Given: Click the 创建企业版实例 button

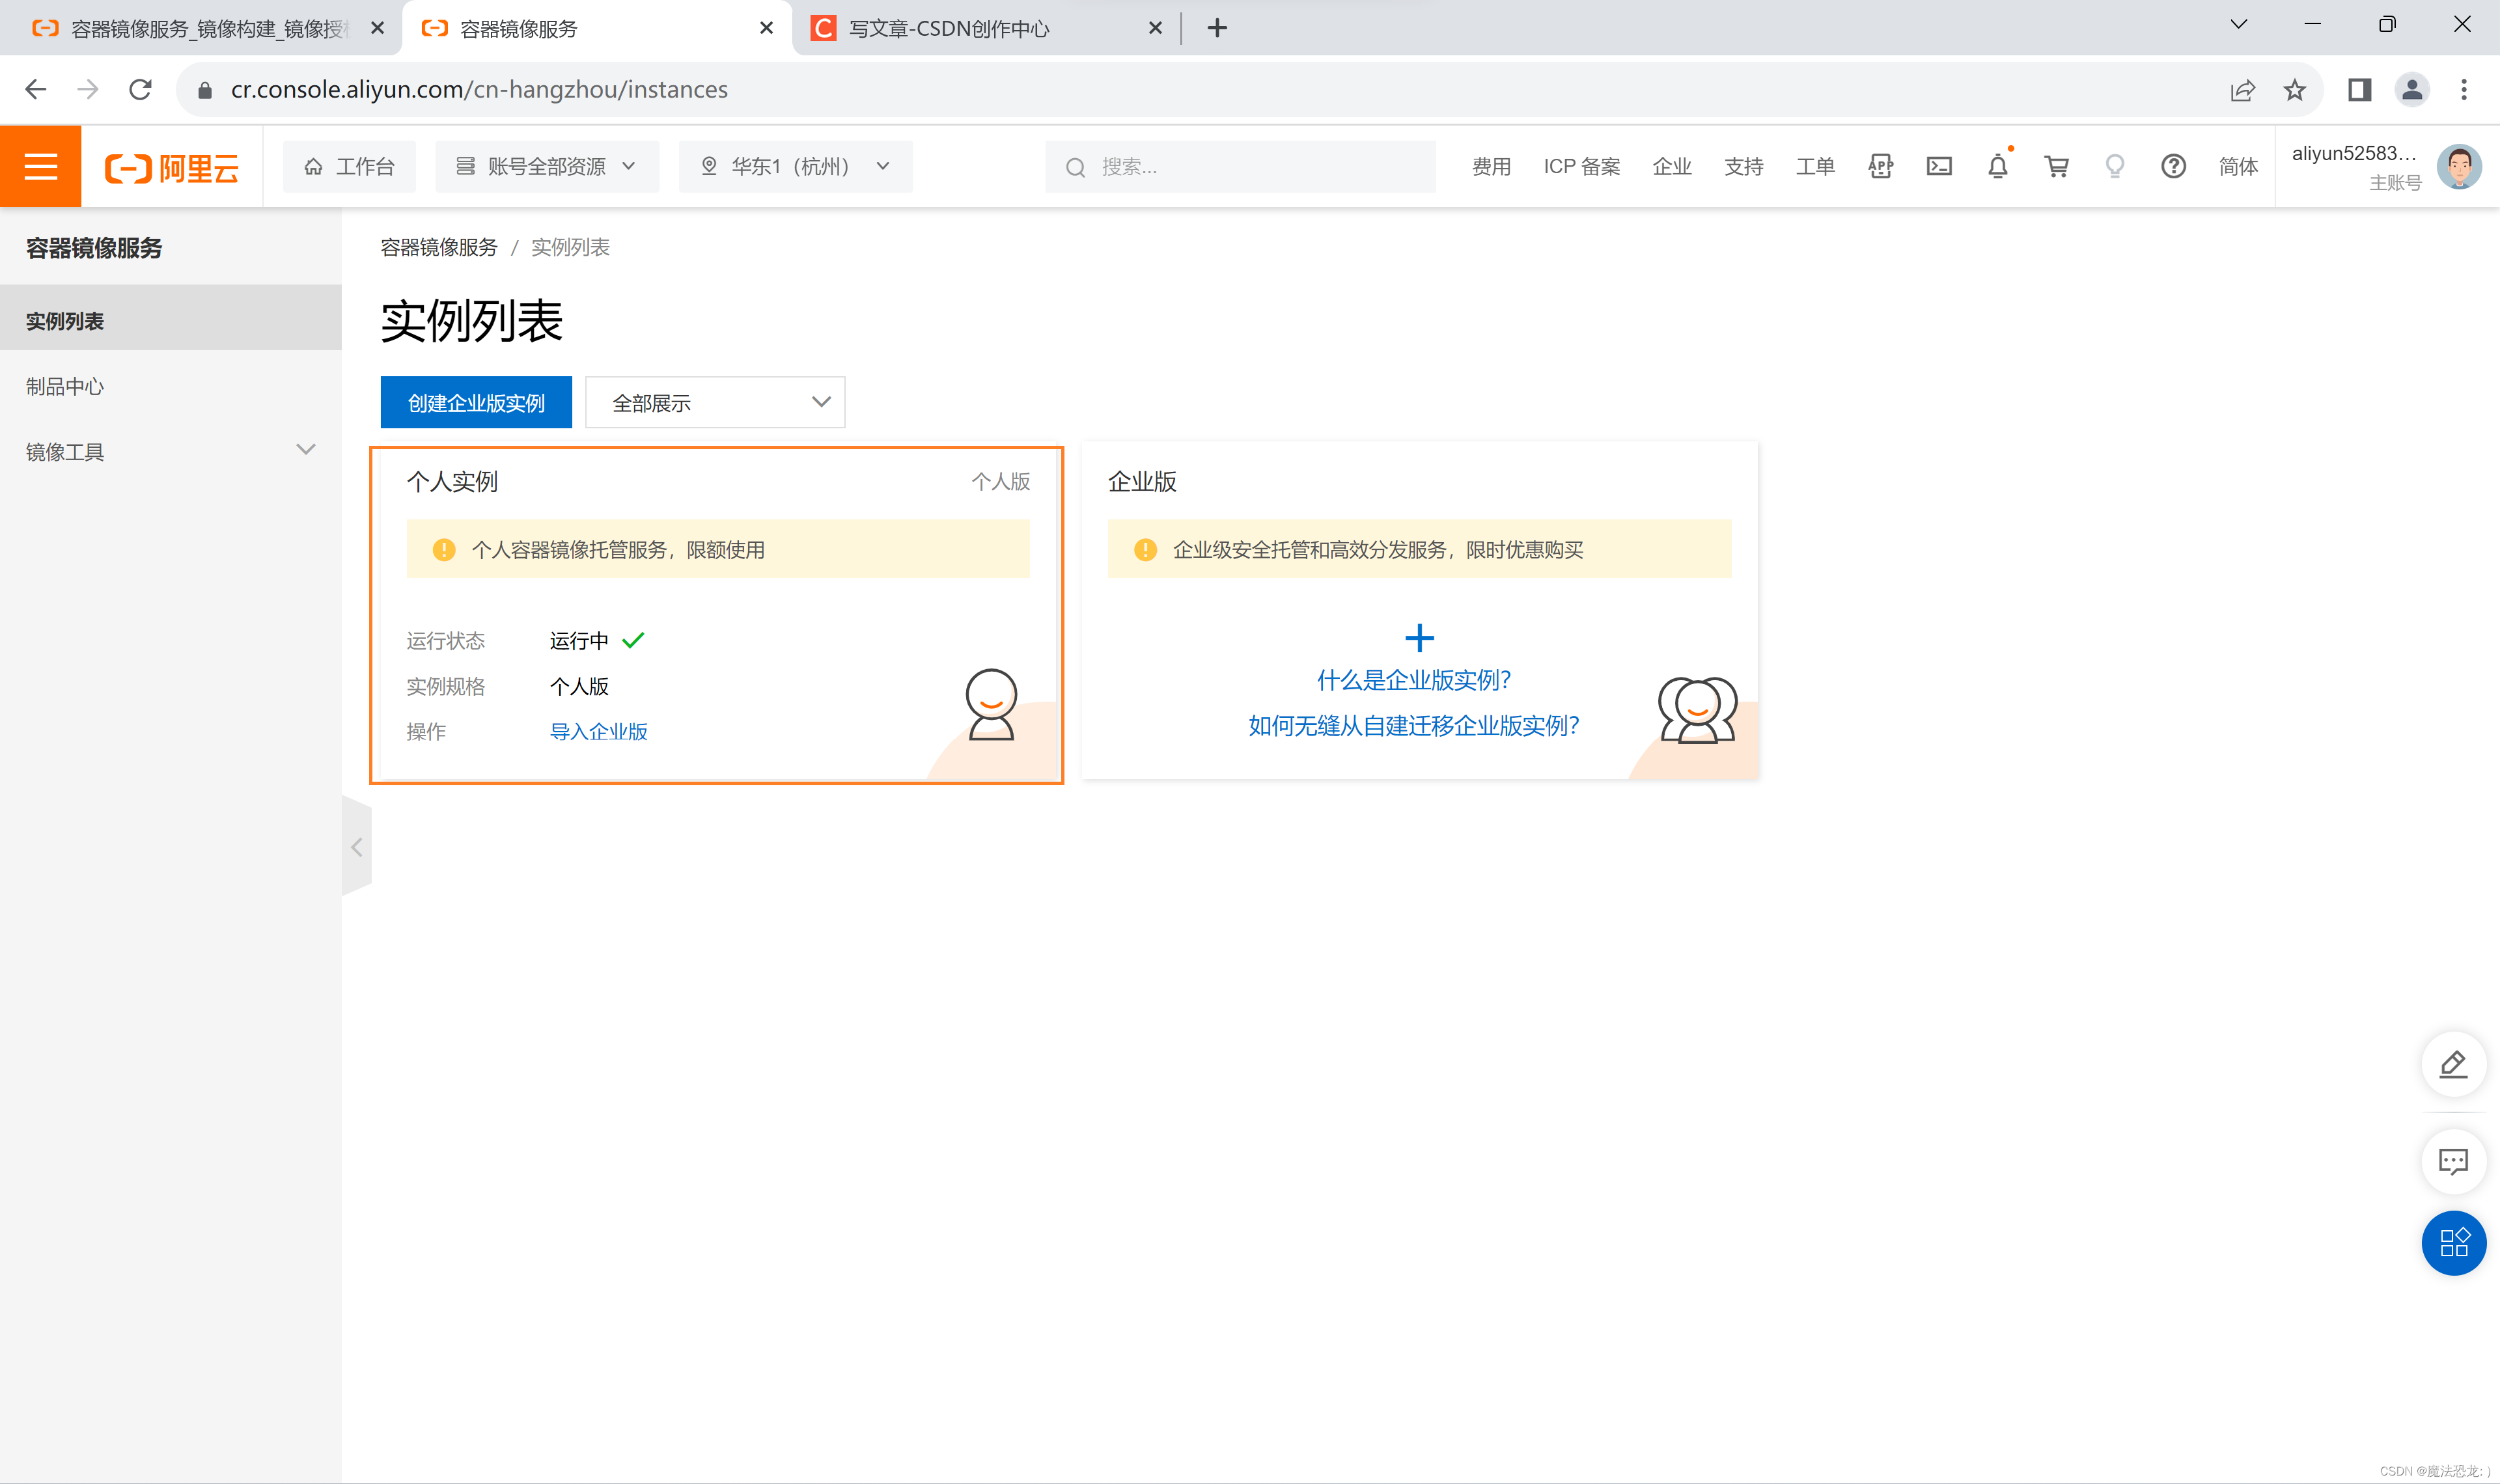Looking at the screenshot, I should tap(476, 402).
